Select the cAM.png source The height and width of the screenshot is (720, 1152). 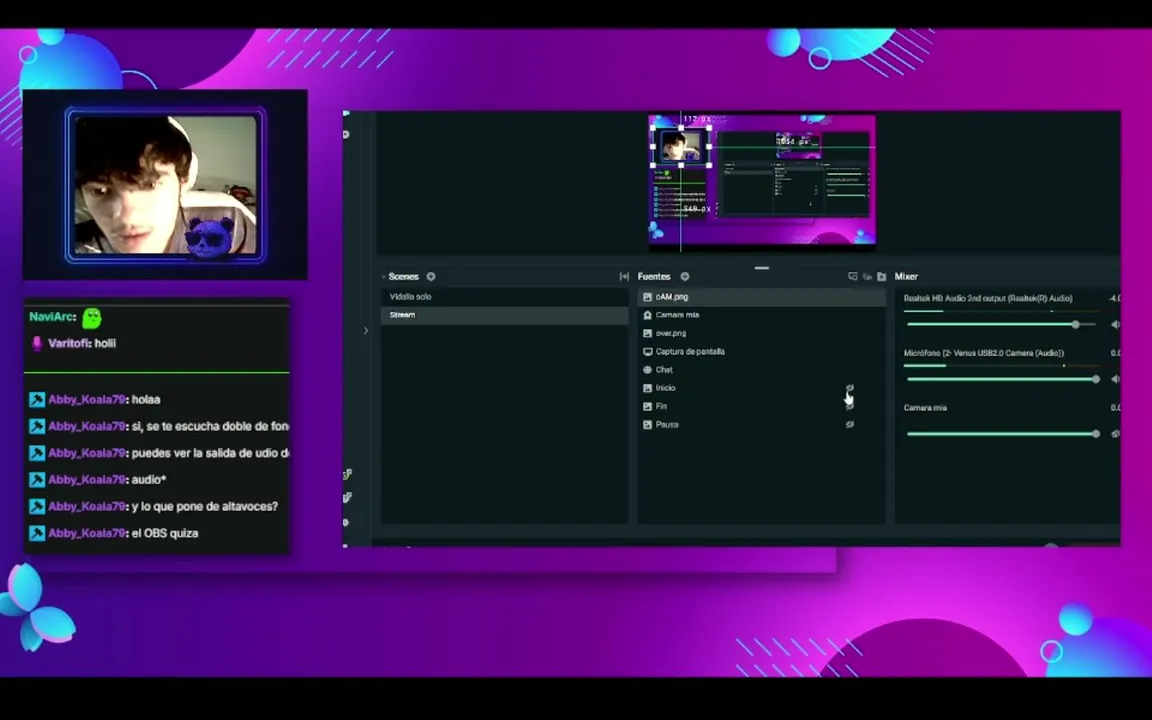pos(761,297)
